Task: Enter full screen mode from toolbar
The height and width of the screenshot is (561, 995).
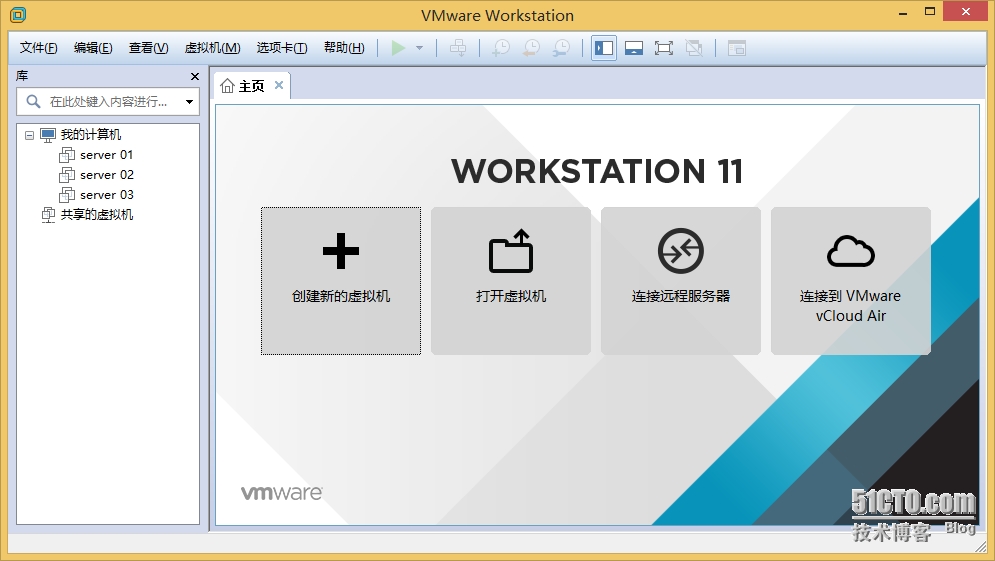Action: pyautogui.click(x=664, y=48)
